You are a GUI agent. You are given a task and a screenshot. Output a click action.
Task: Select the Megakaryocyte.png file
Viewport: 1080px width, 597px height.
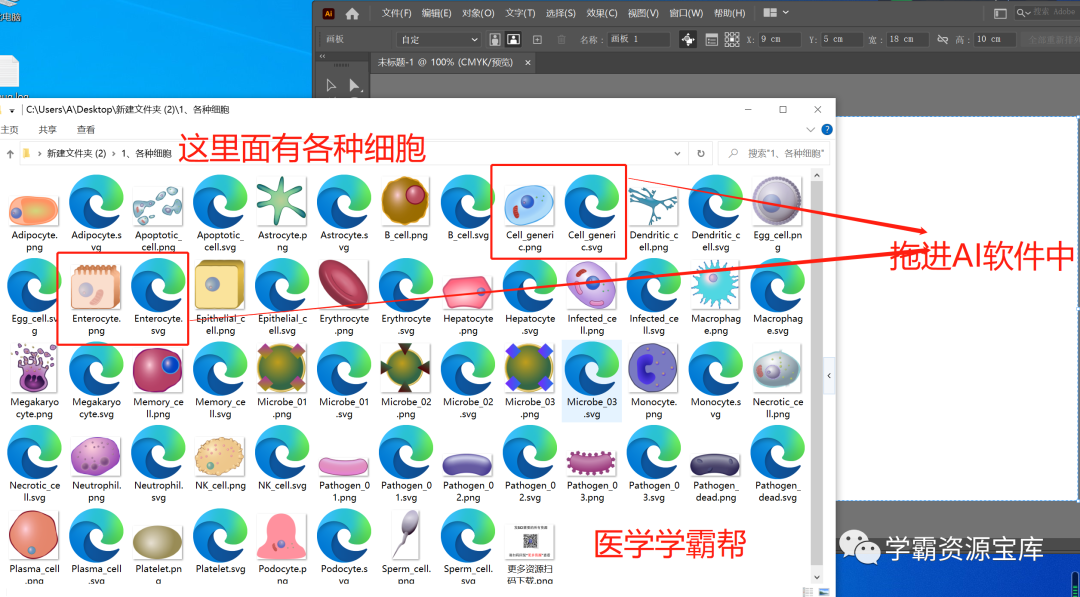34,381
